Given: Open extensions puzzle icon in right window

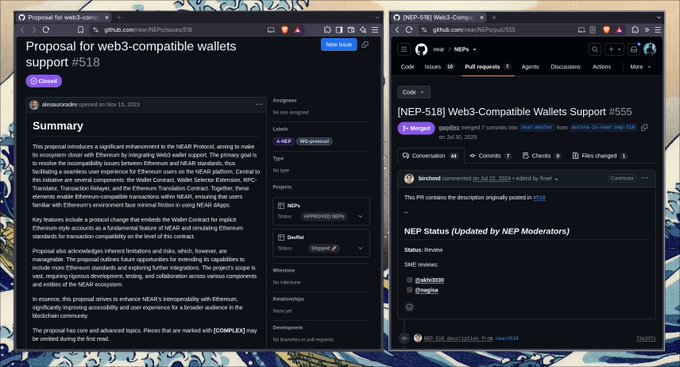Looking at the screenshot, I should point(635,29).
